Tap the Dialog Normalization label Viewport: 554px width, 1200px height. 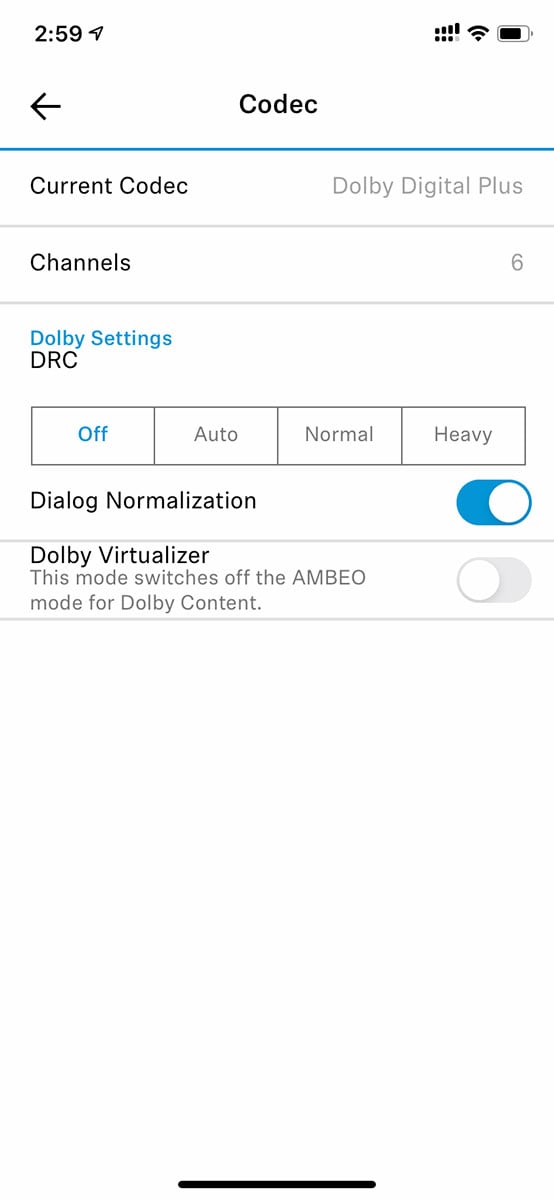pyautogui.click(x=143, y=500)
